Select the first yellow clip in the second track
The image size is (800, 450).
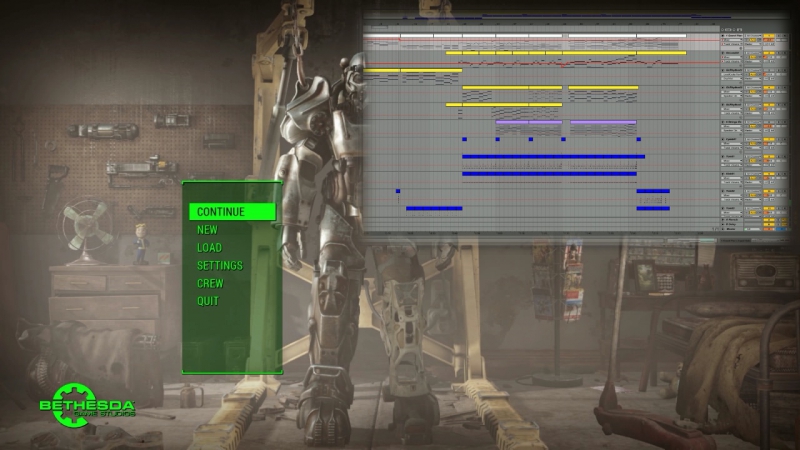(454, 53)
